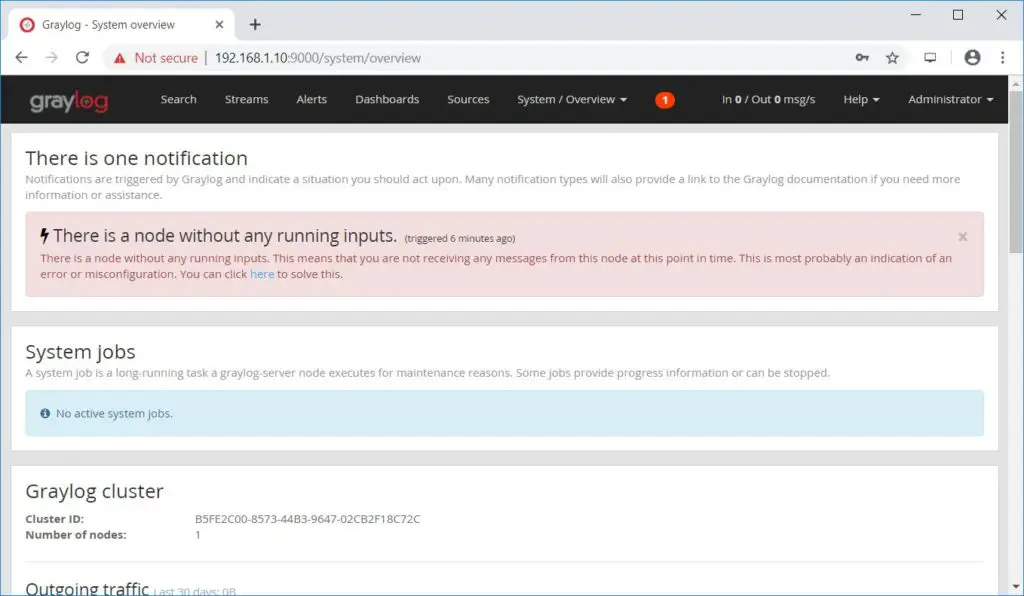Click the 'No active system jobs.' message

pos(114,413)
